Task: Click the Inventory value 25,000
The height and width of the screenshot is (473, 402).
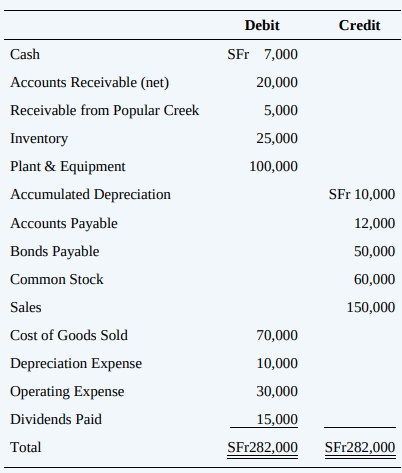Action: pos(277,138)
